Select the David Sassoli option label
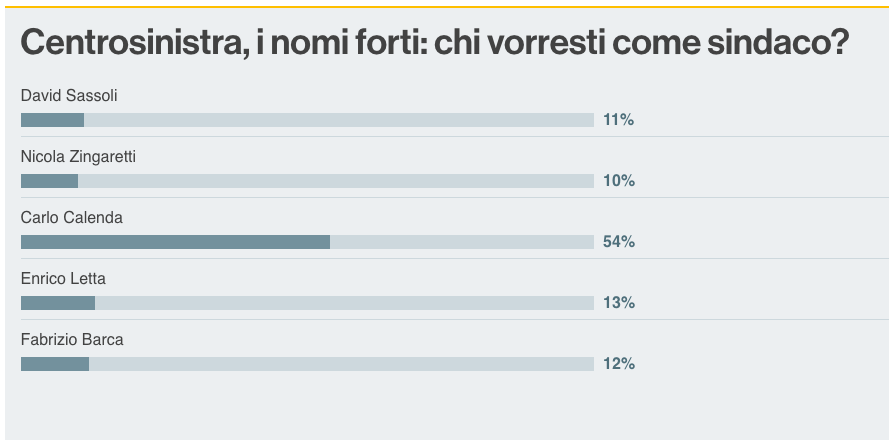 69,96
